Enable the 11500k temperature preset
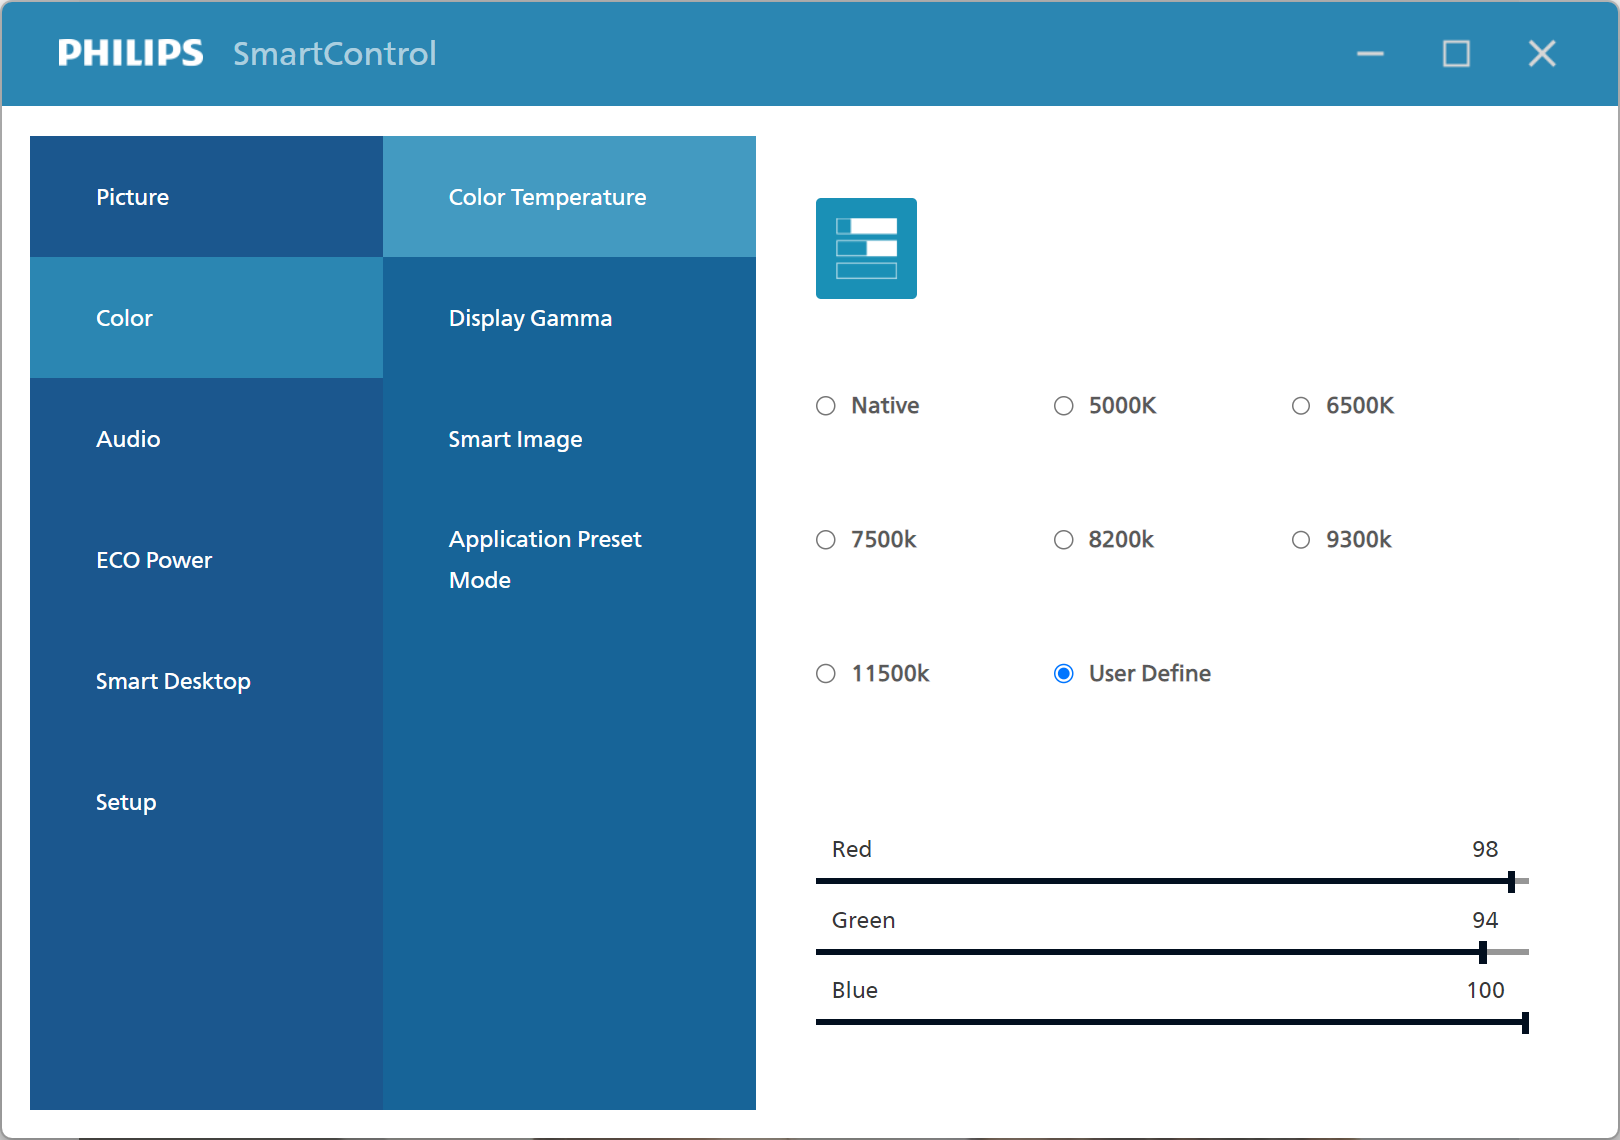The width and height of the screenshot is (1620, 1140). (x=826, y=674)
